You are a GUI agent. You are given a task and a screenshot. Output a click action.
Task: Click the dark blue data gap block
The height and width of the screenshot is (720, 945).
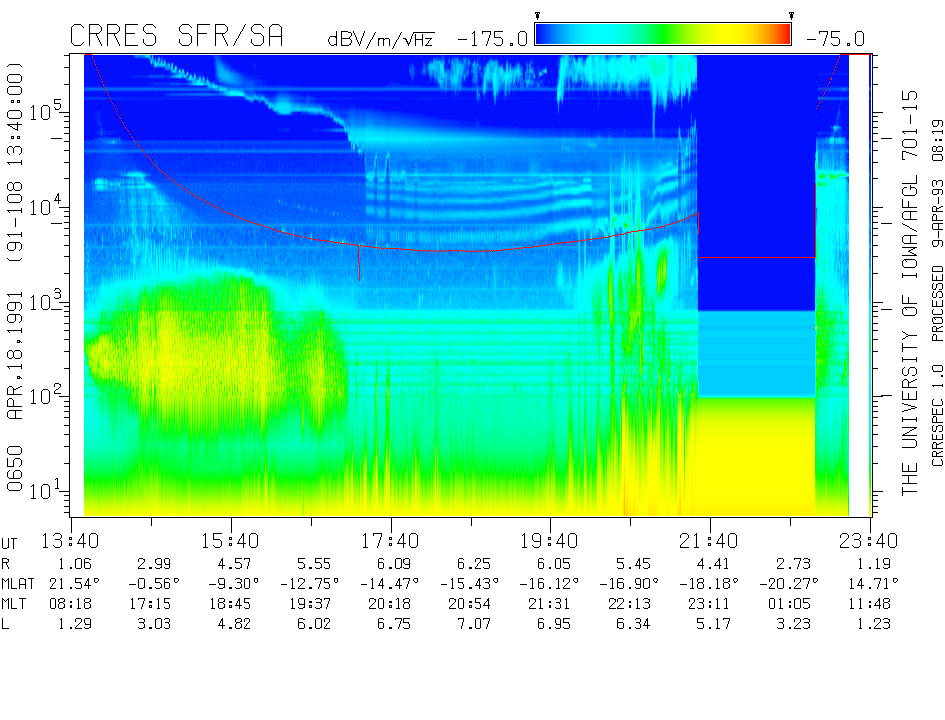click(756, 180)
